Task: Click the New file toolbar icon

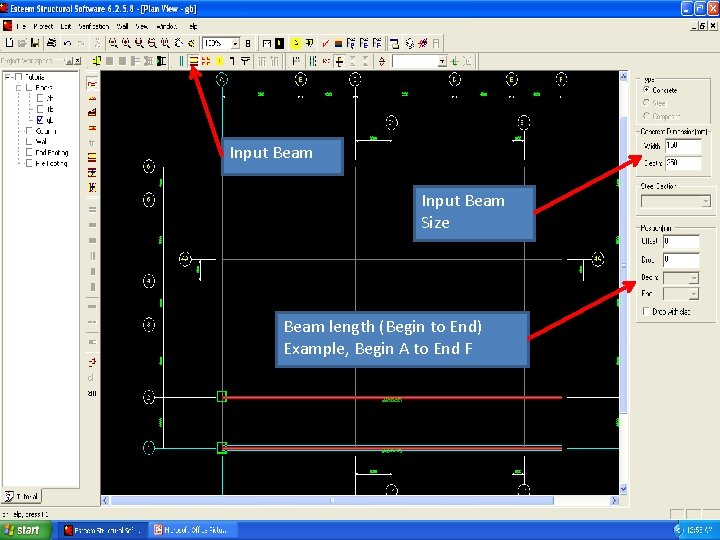Action: (9, 43)
